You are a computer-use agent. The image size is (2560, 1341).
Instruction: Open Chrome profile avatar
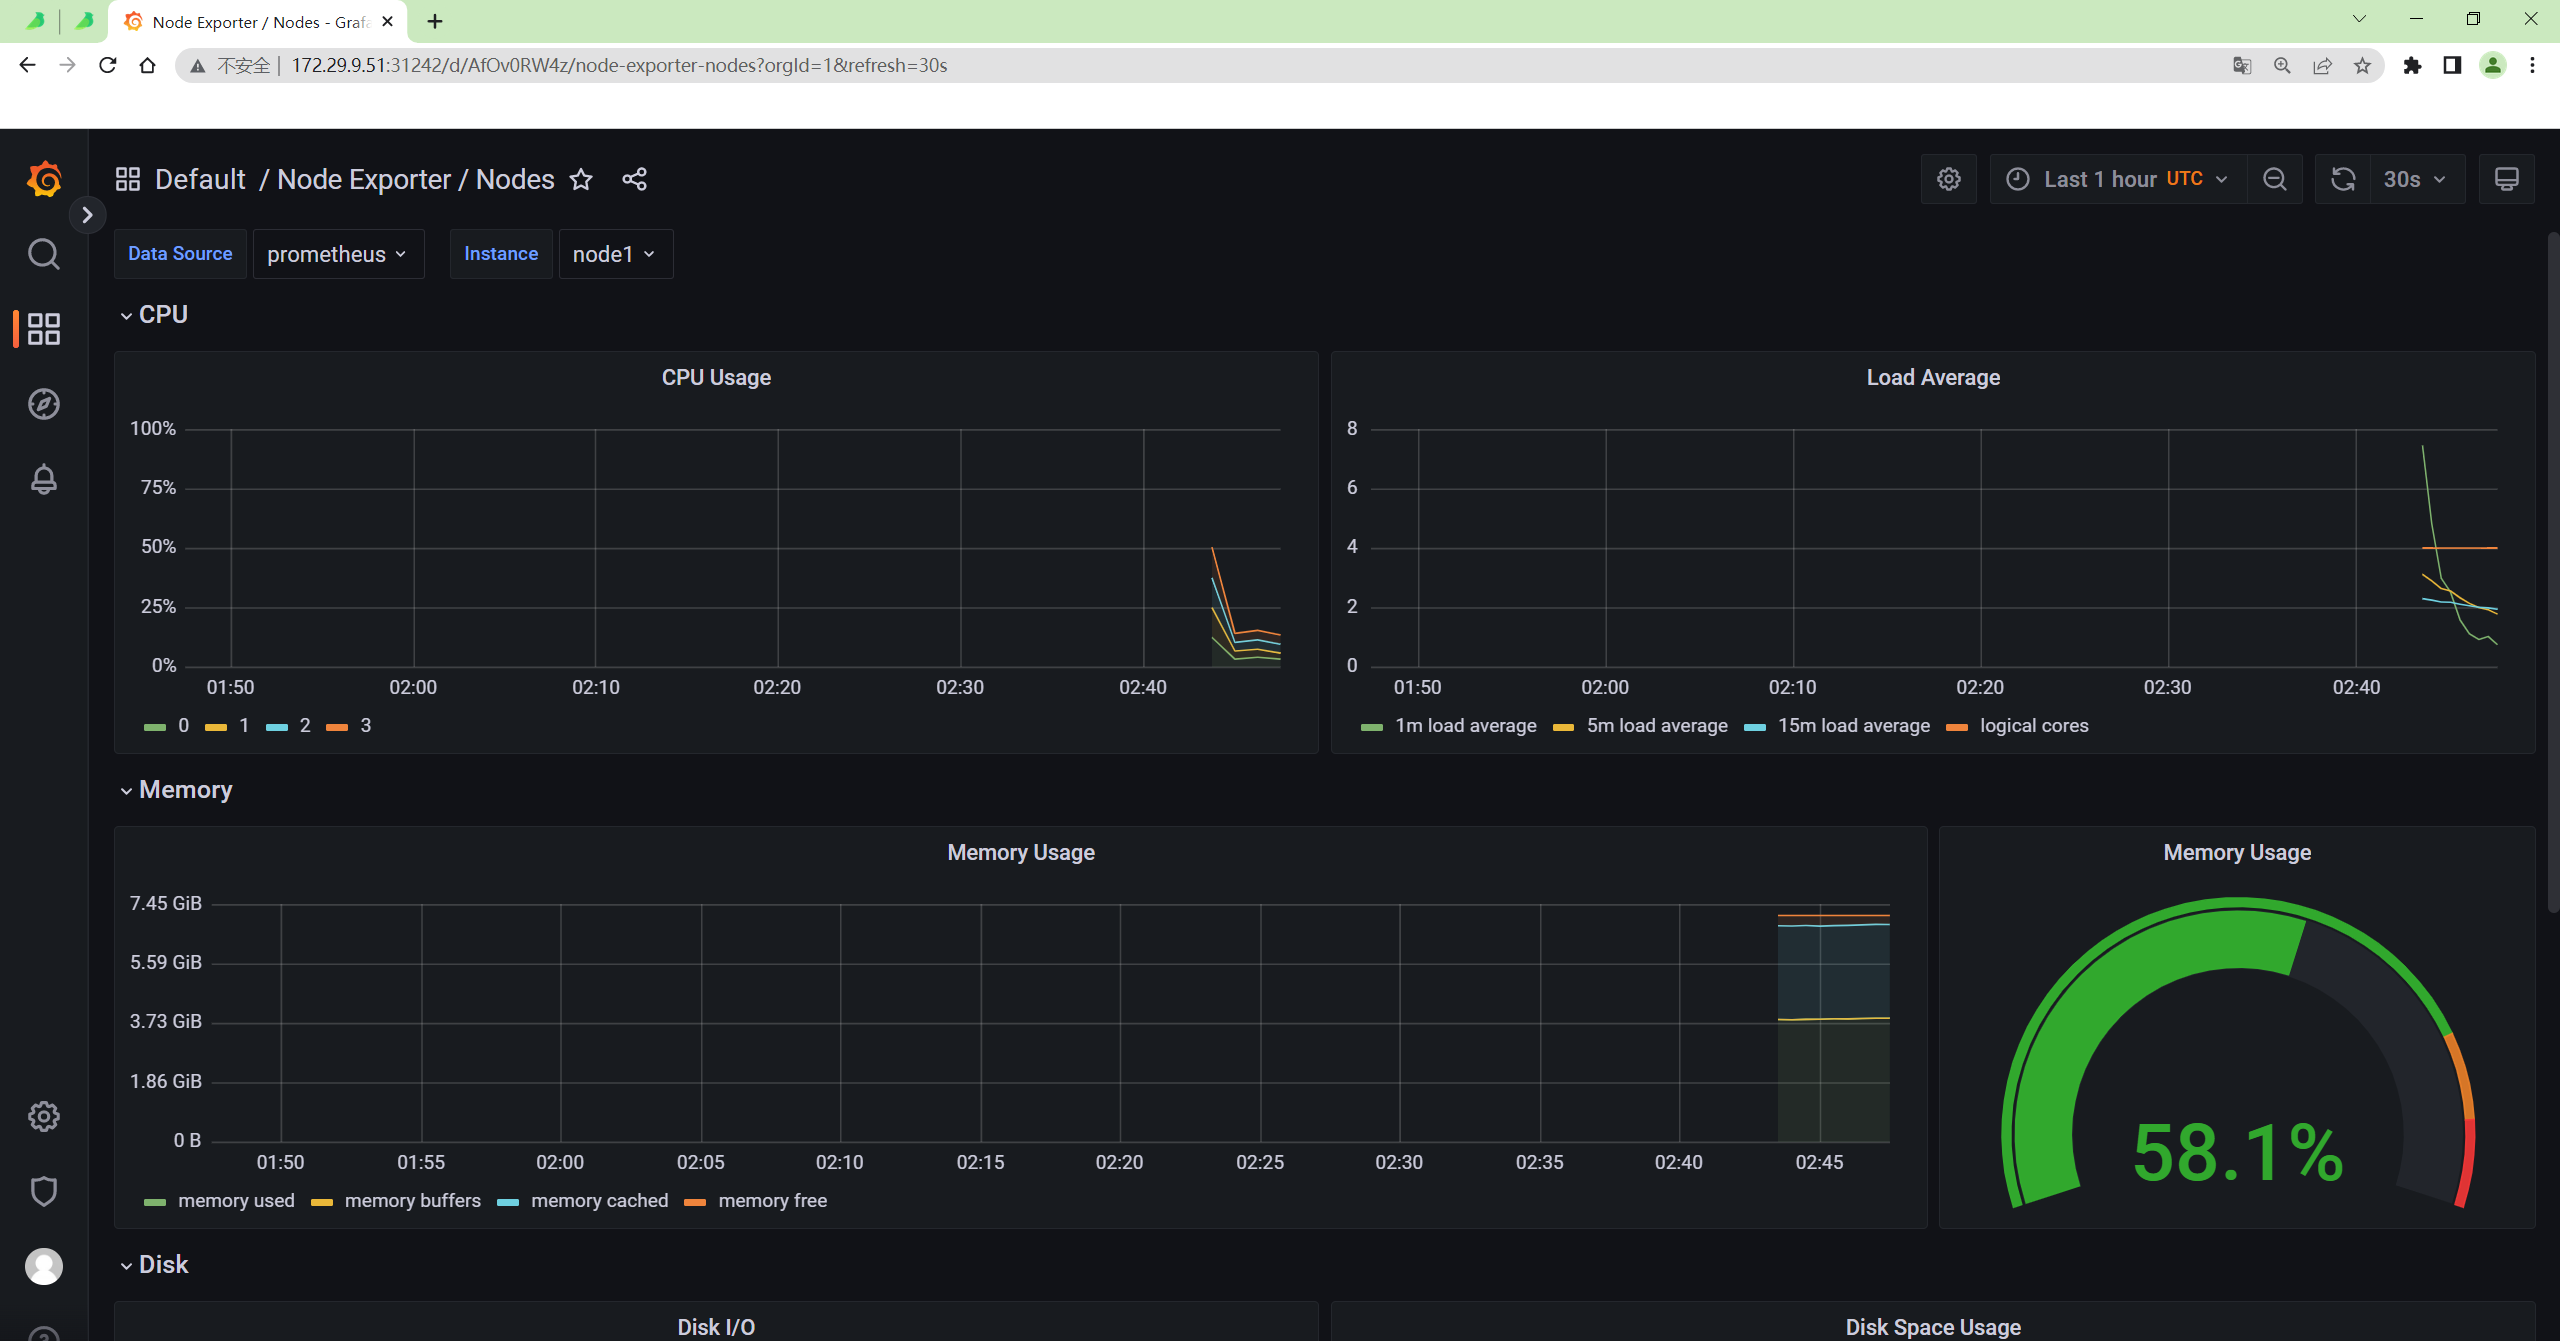(x=2493, y=65)
